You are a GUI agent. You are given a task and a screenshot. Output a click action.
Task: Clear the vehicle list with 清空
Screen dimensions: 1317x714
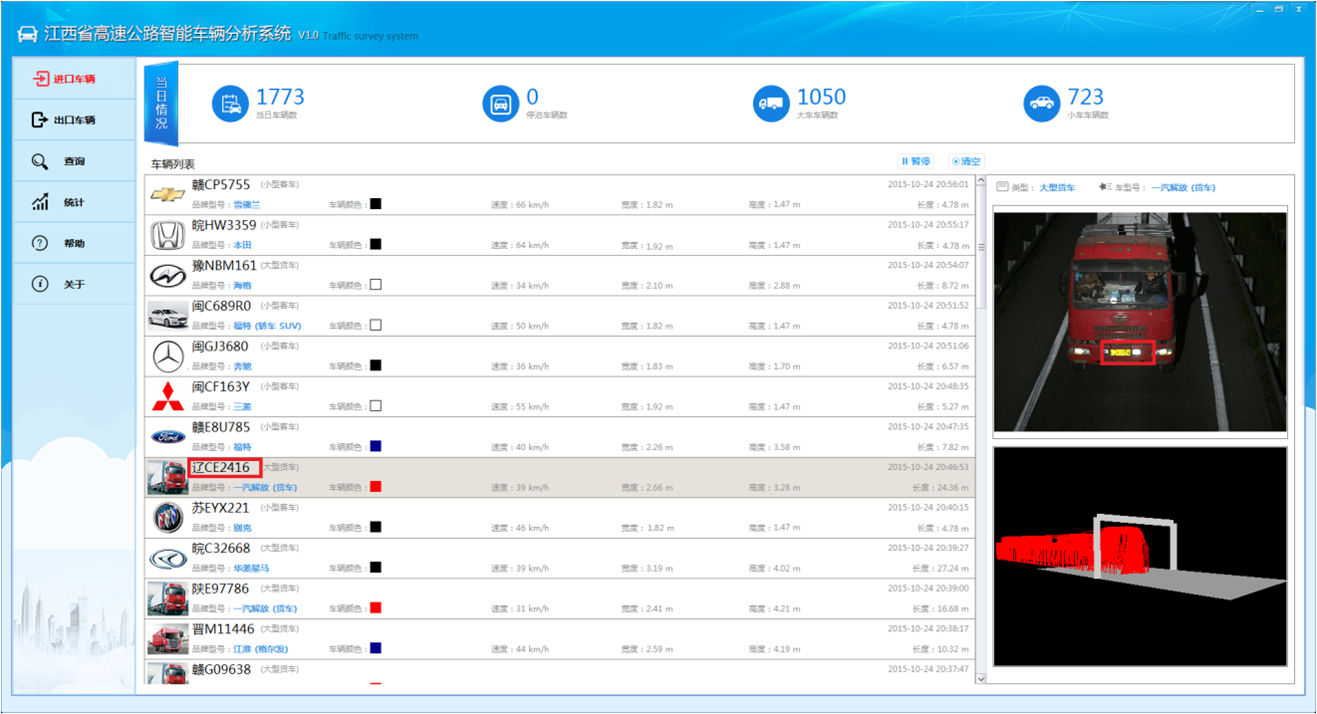966,161
